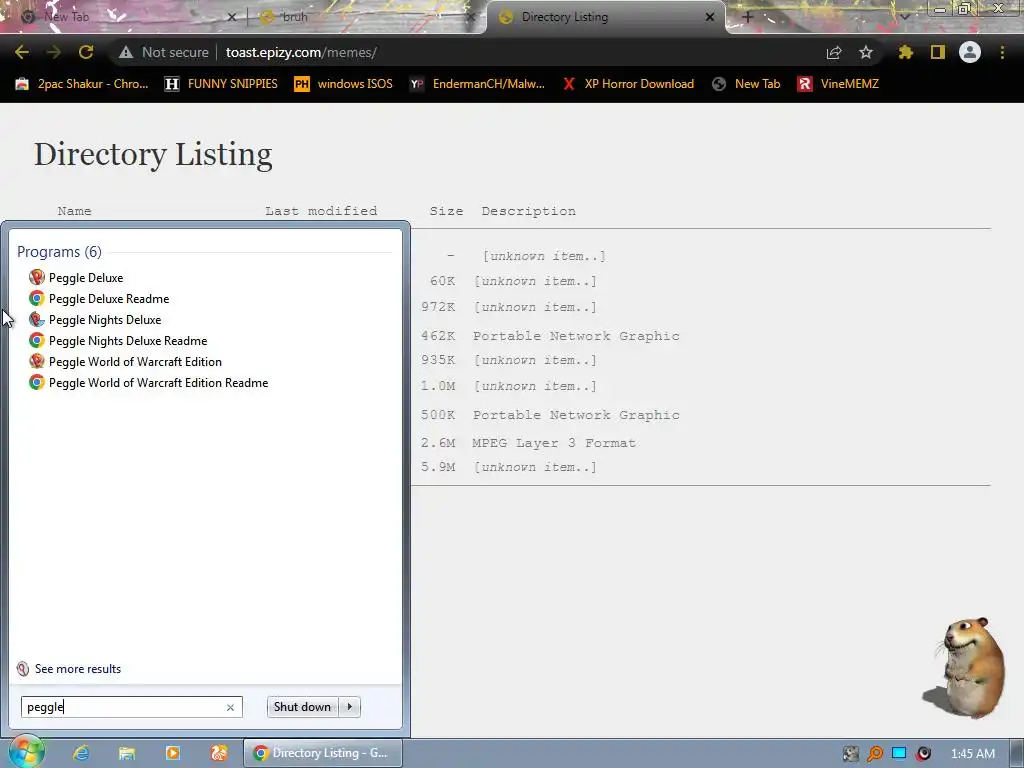Image resolution: width=1024 pixels, height=768 pixels.
Task: Open VineMEMZ bookmark
Action: pyautogui.click(x=838, y=84)
